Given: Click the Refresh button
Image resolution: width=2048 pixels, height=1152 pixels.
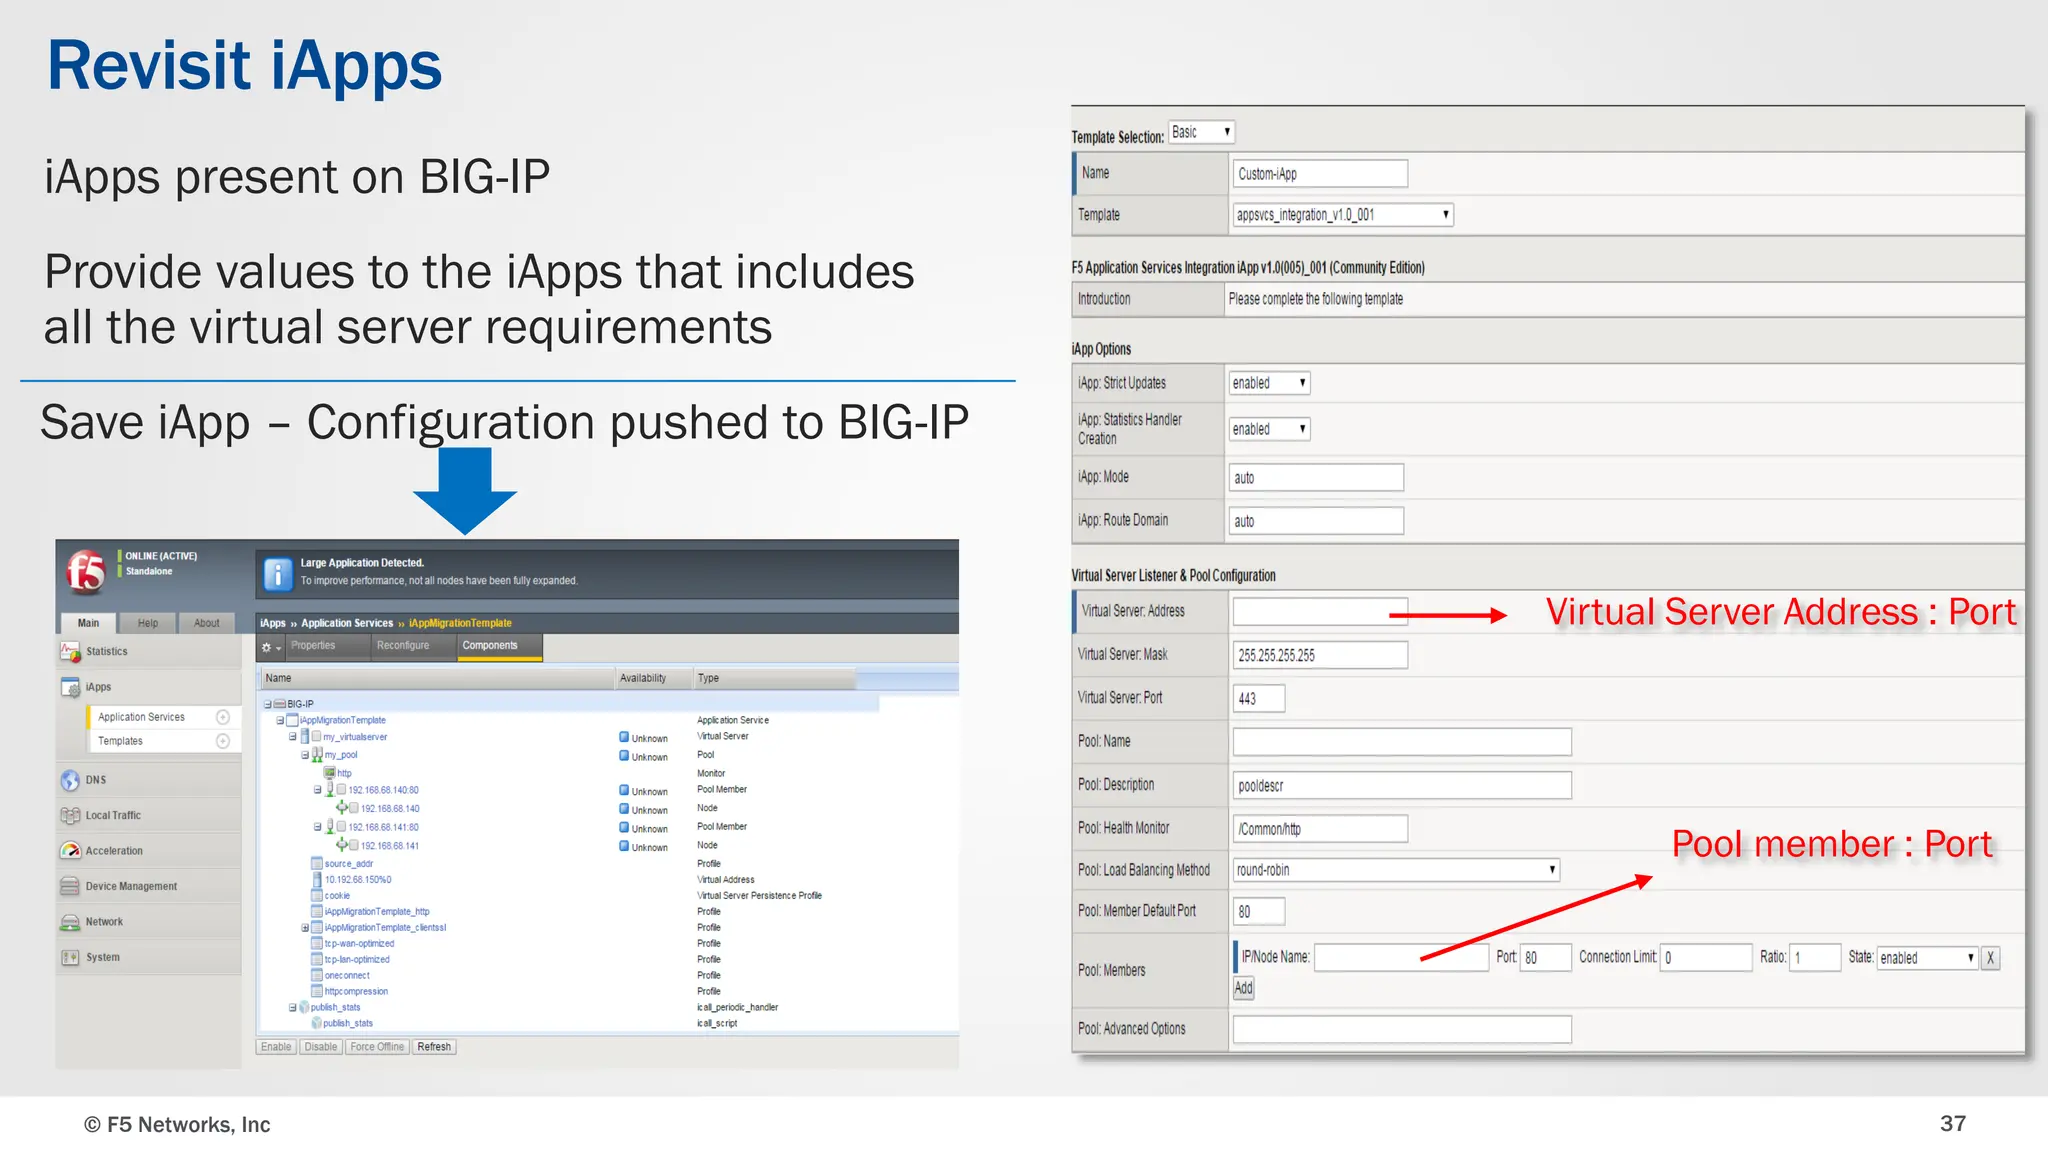Looking at the screenshot, I should (x=434, y=1047).
